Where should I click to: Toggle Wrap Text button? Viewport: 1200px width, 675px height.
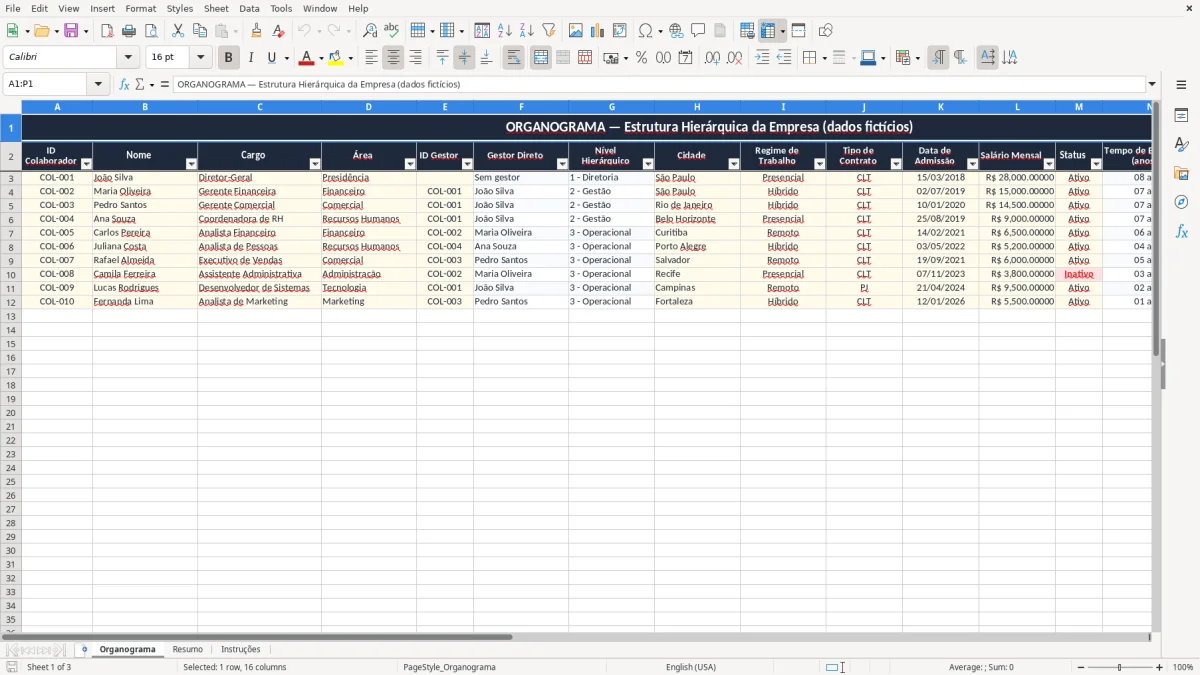(513, 58)
